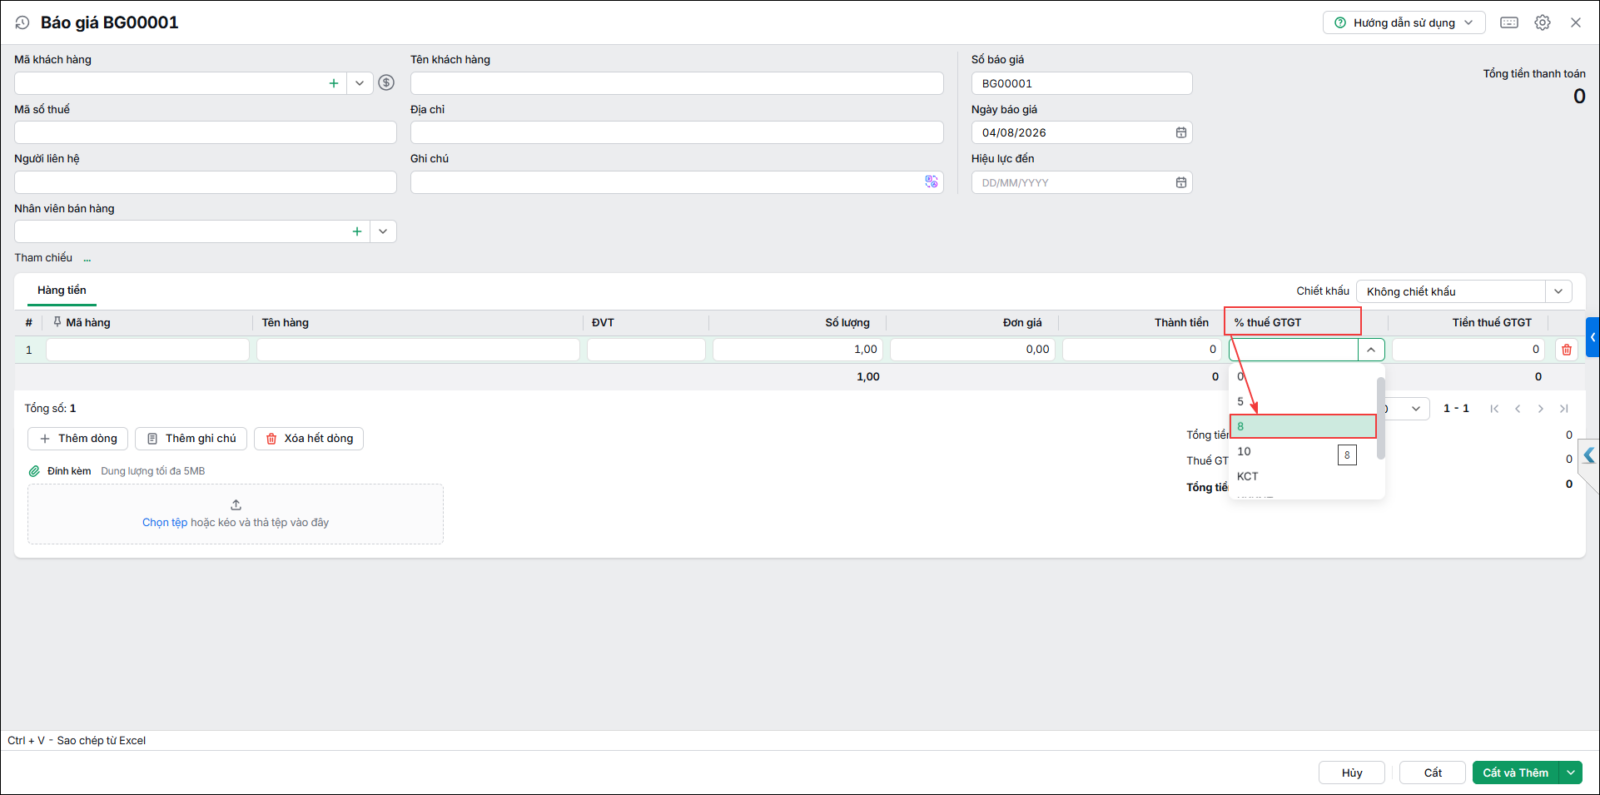1600x795 pixels.
Task: Click the Người liên hệ field
Action: pos(205,182)
